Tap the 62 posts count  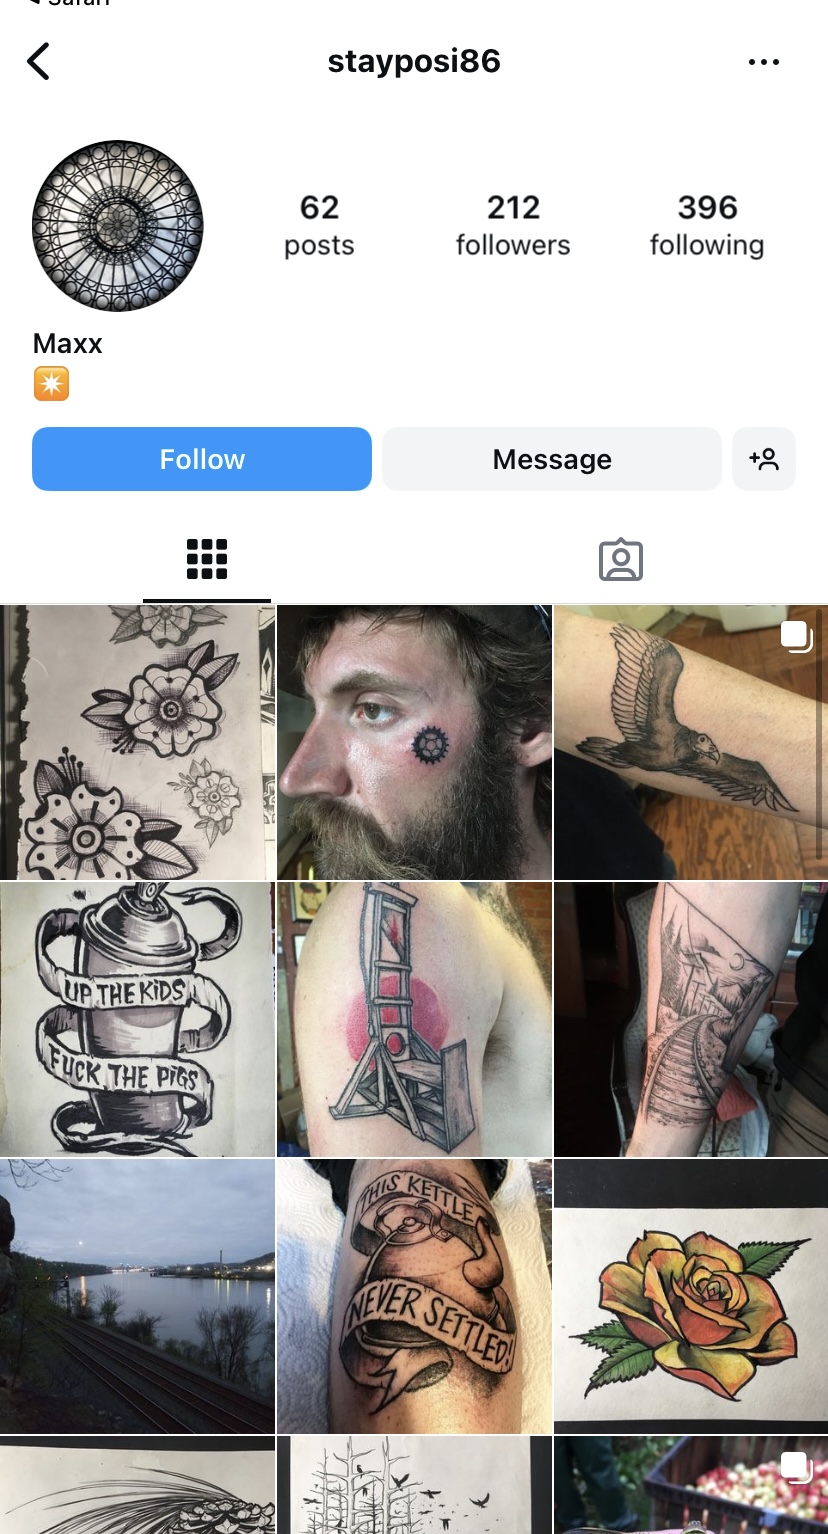pyautogui.click(x=319, y=225)
